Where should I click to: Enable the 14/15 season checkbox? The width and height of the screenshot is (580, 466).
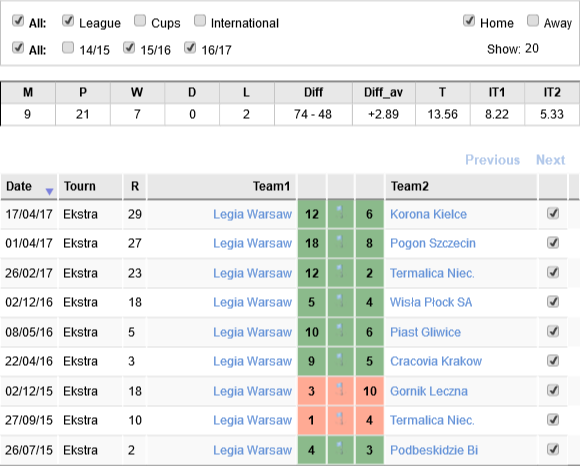pos(68,48)
